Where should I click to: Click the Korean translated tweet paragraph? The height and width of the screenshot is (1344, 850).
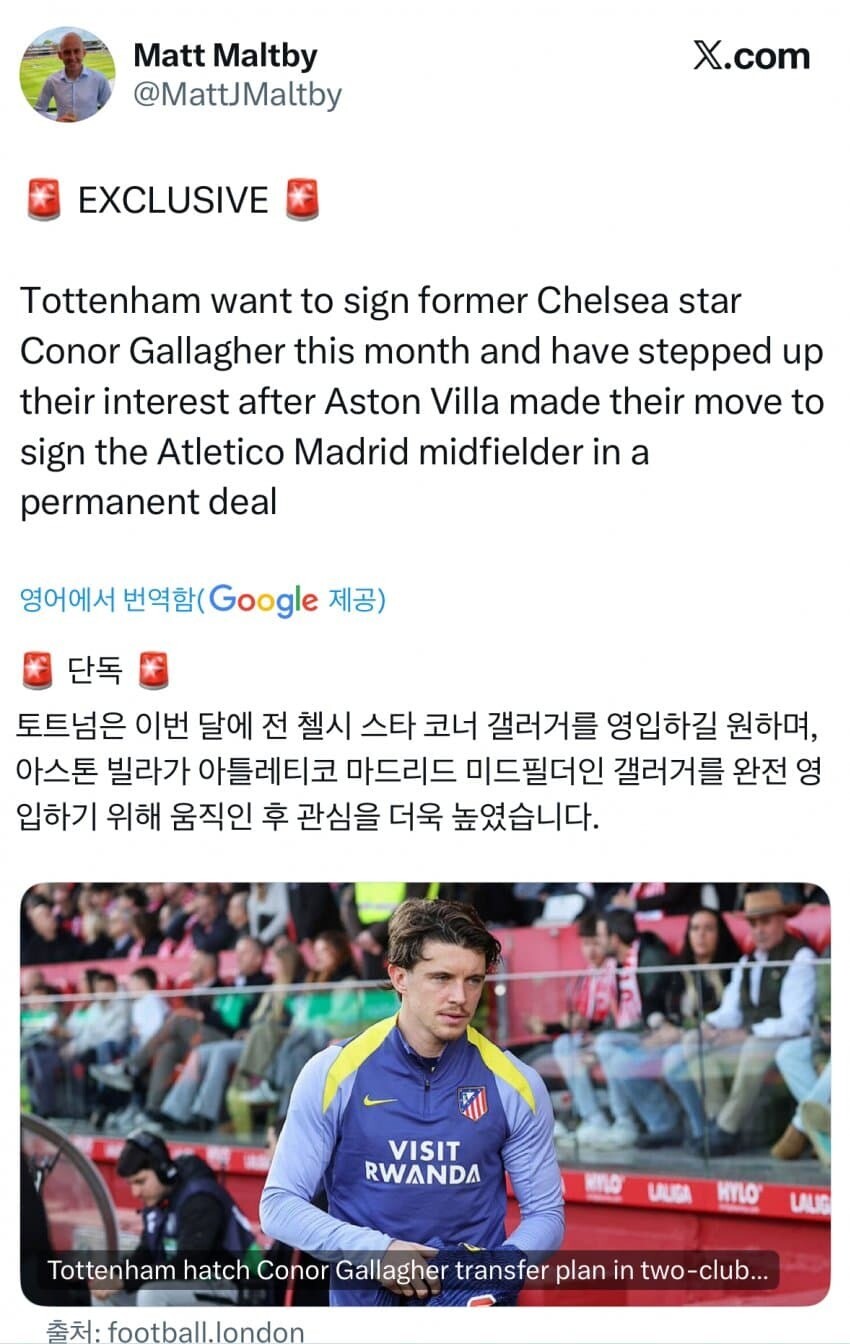coord(420,771)
